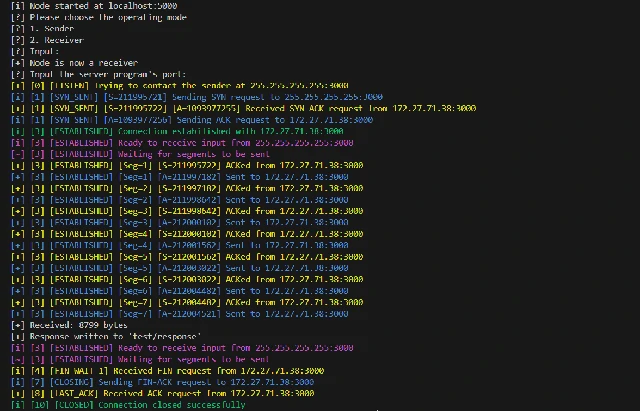Click the 'Received: 8799 bytes' line
The height and width of the screenshot is (411, 640).
[x=69, y=325]
